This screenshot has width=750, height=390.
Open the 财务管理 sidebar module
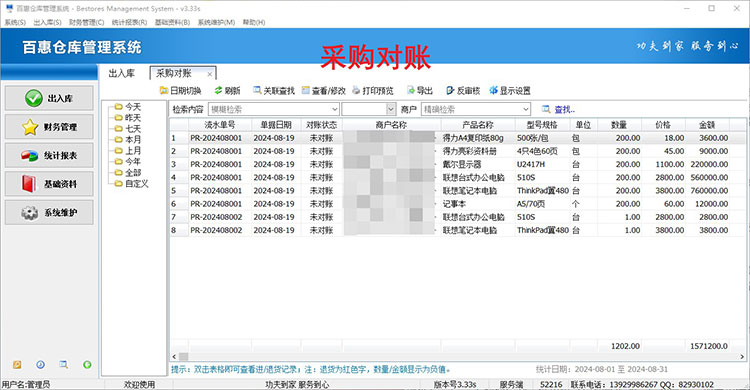49,127
